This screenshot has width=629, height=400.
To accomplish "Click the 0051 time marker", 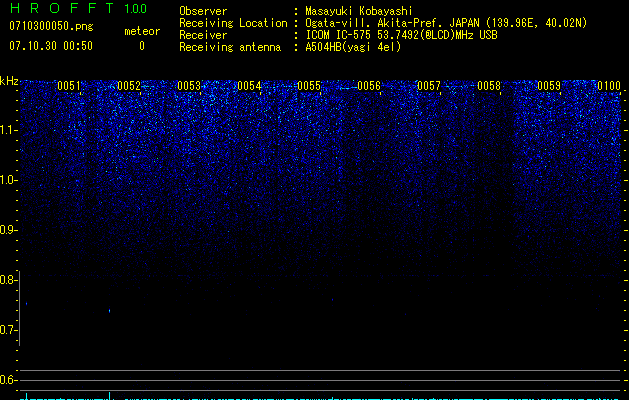I will [x=69, y=86].
